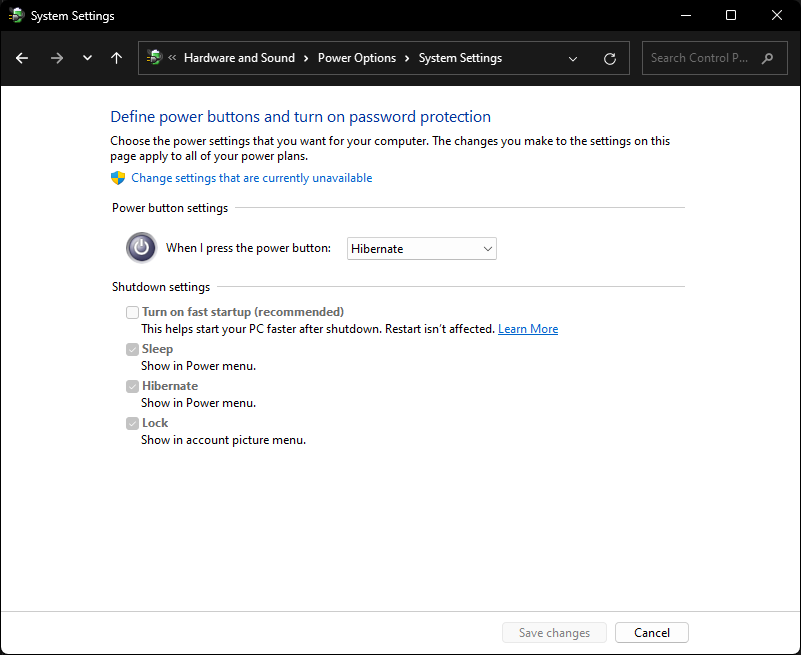Focus the Search Control Panel field
801x655 pixels.
[714, 58]
